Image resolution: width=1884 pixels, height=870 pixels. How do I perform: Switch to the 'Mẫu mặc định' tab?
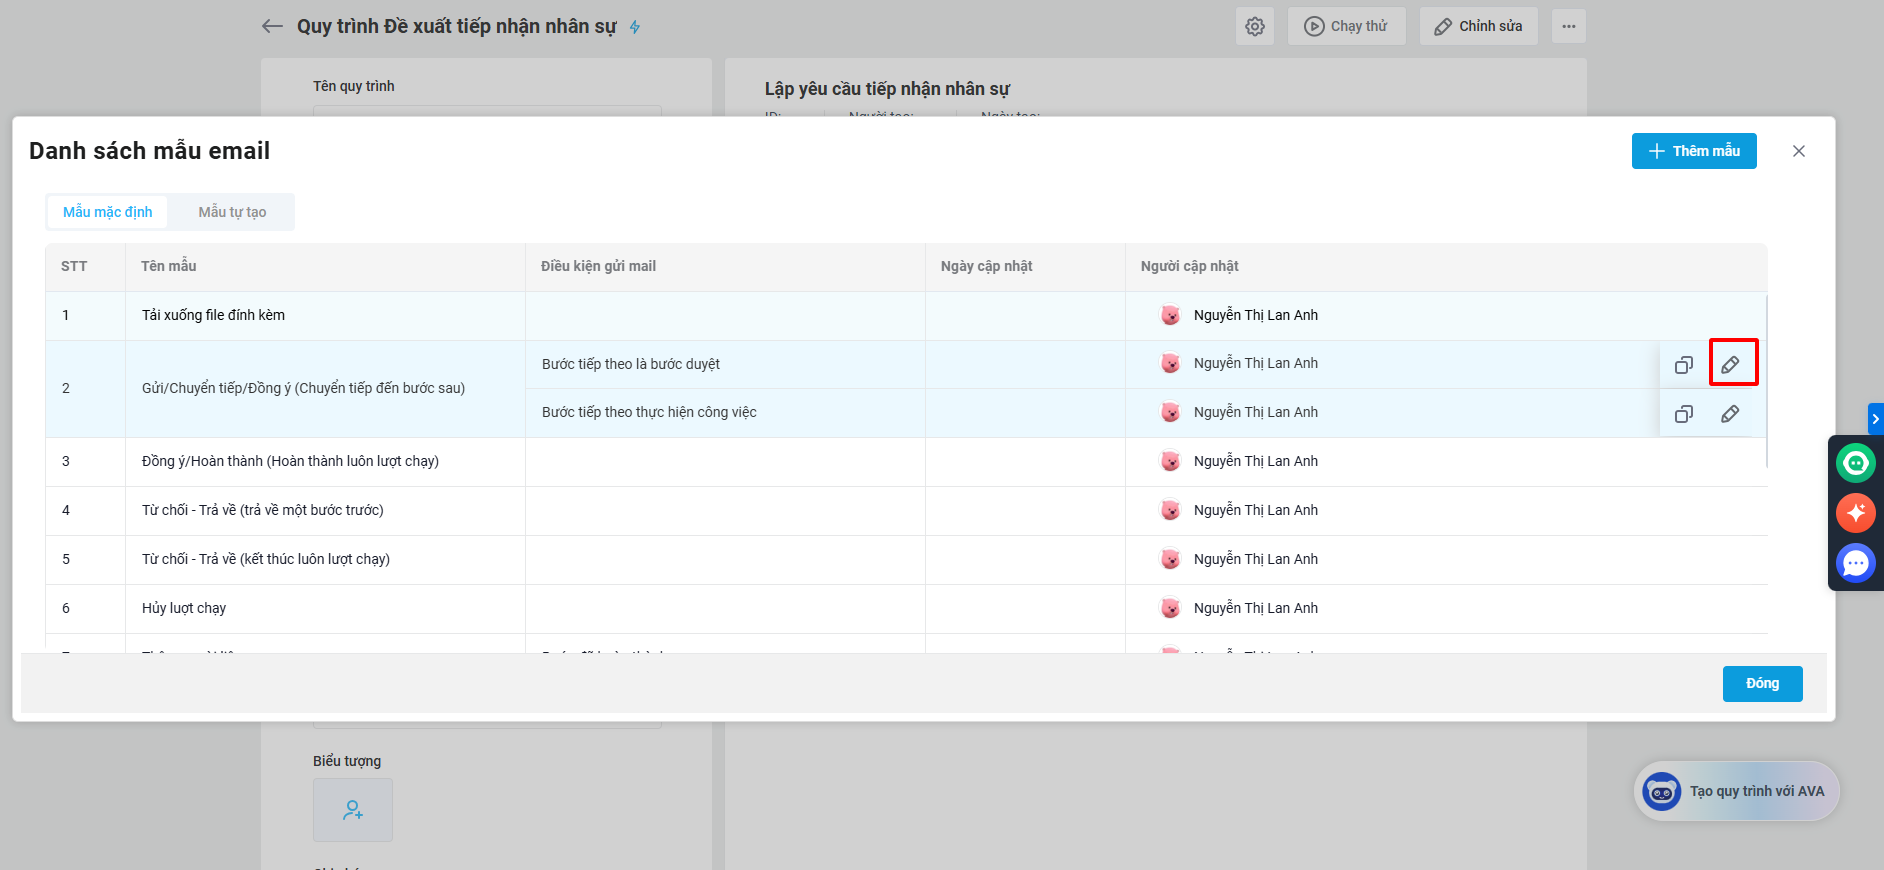pyautogui.click(x=108, y=212)
